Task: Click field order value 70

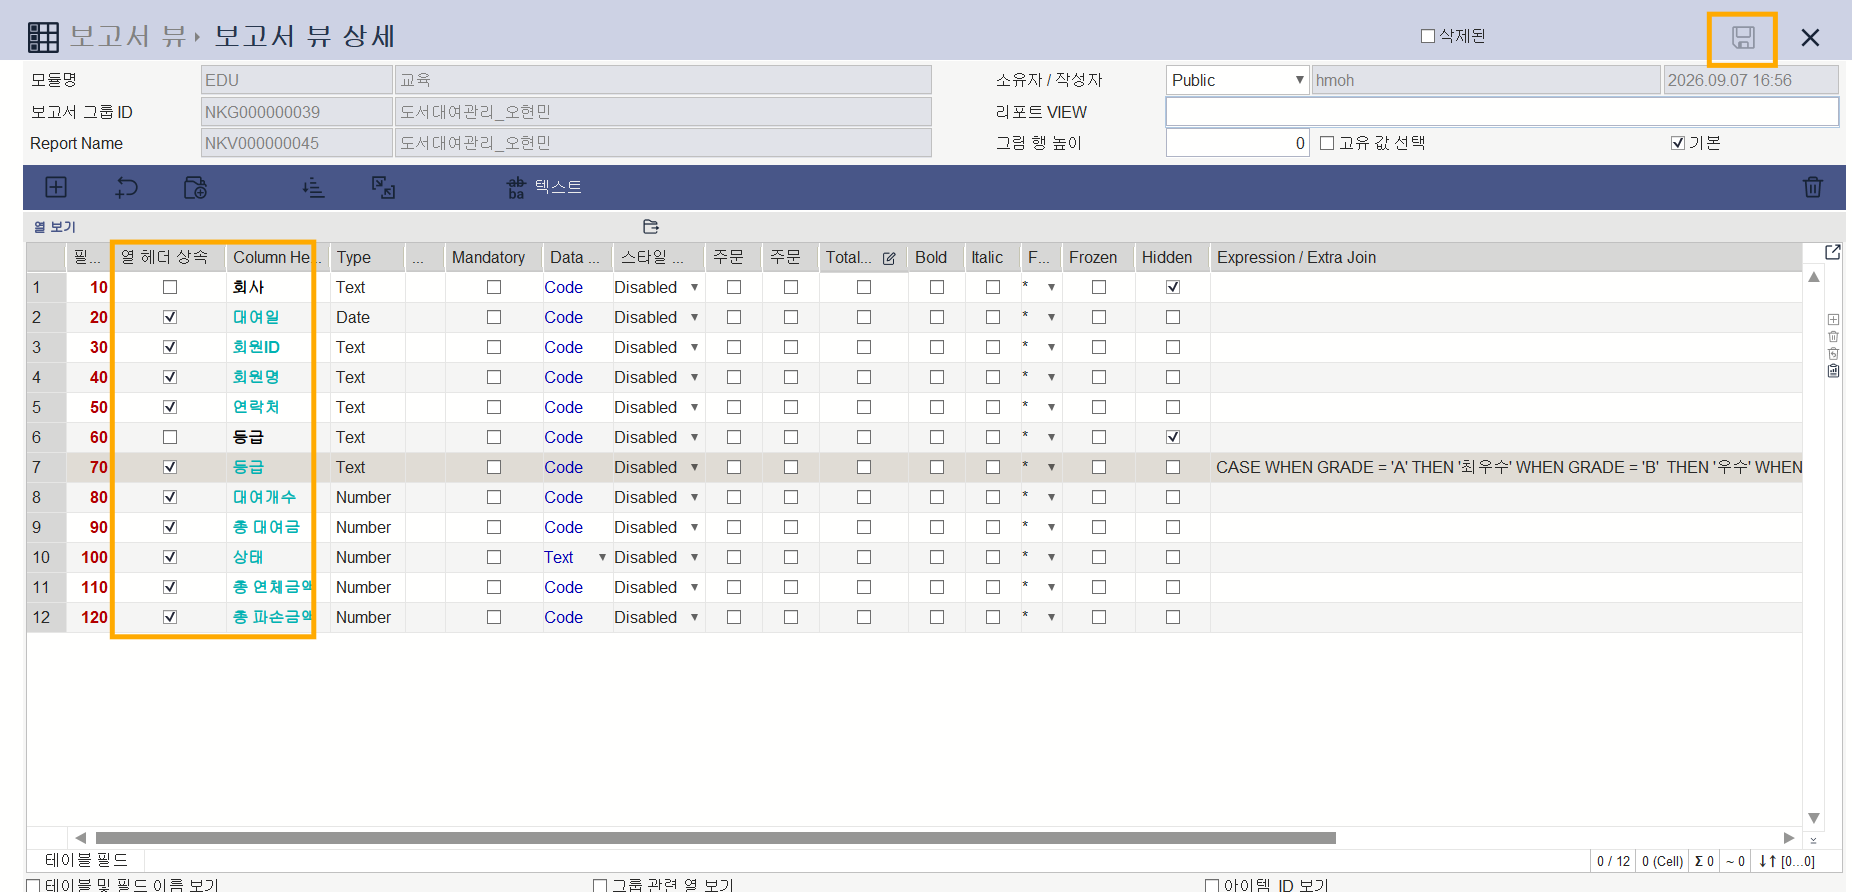Action: point(98,467)
